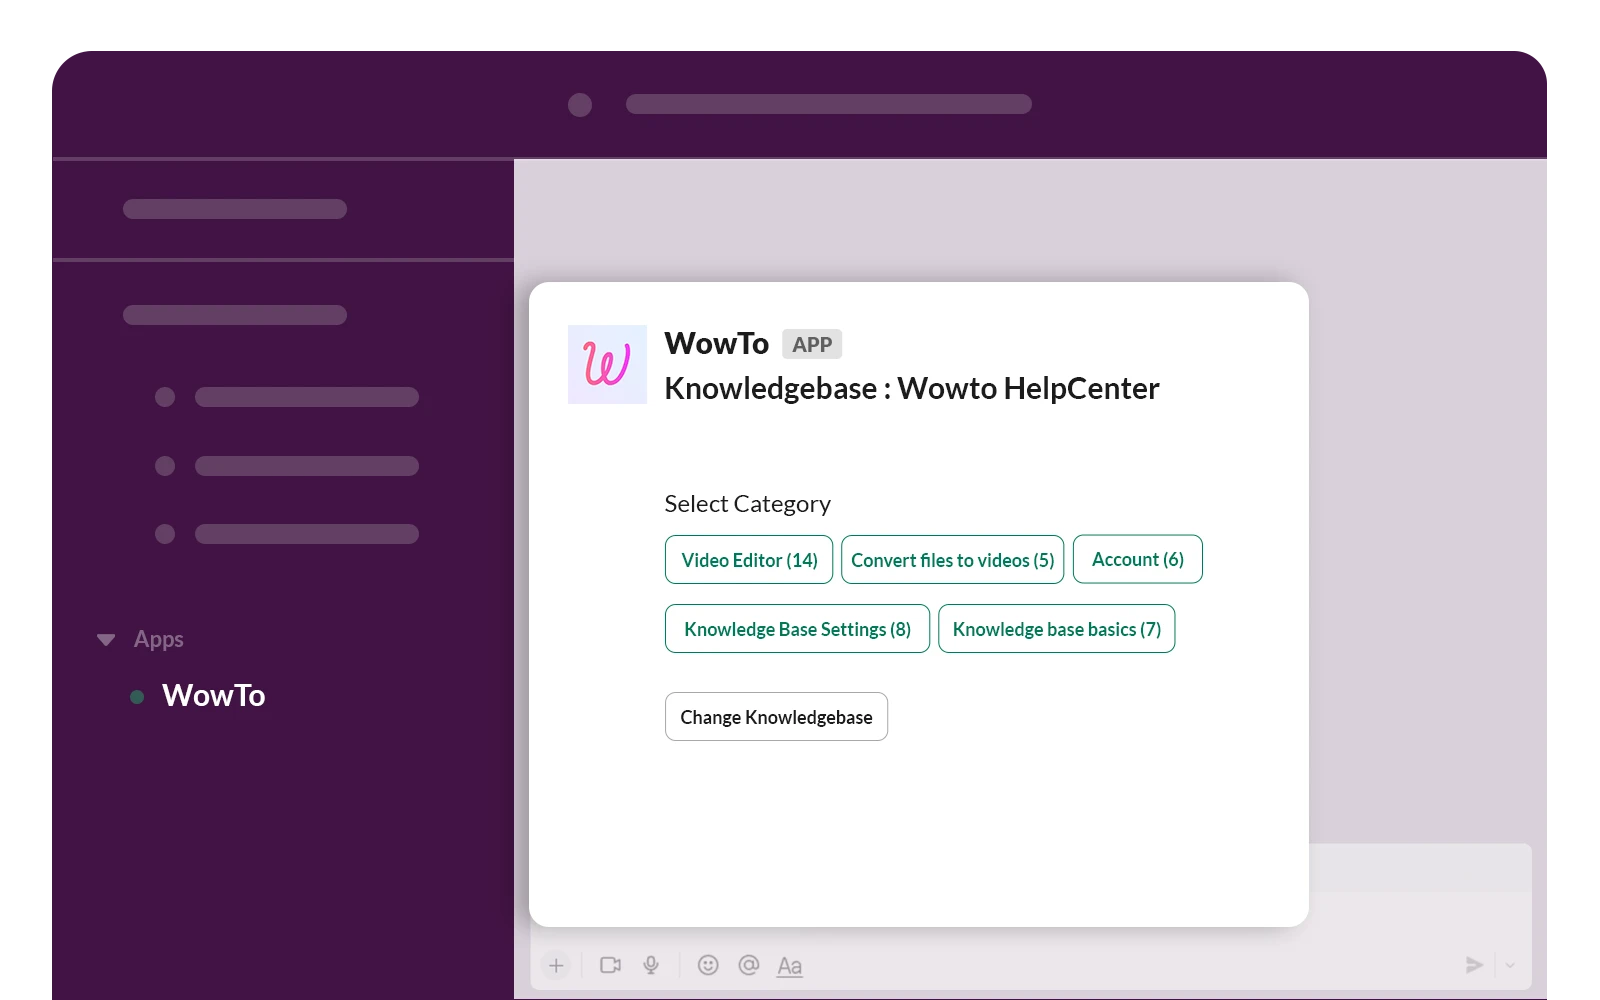Select Knowledge Base Settings (8)
This screenshot has height=1000, width=1600.
click(x=796, y=628)
